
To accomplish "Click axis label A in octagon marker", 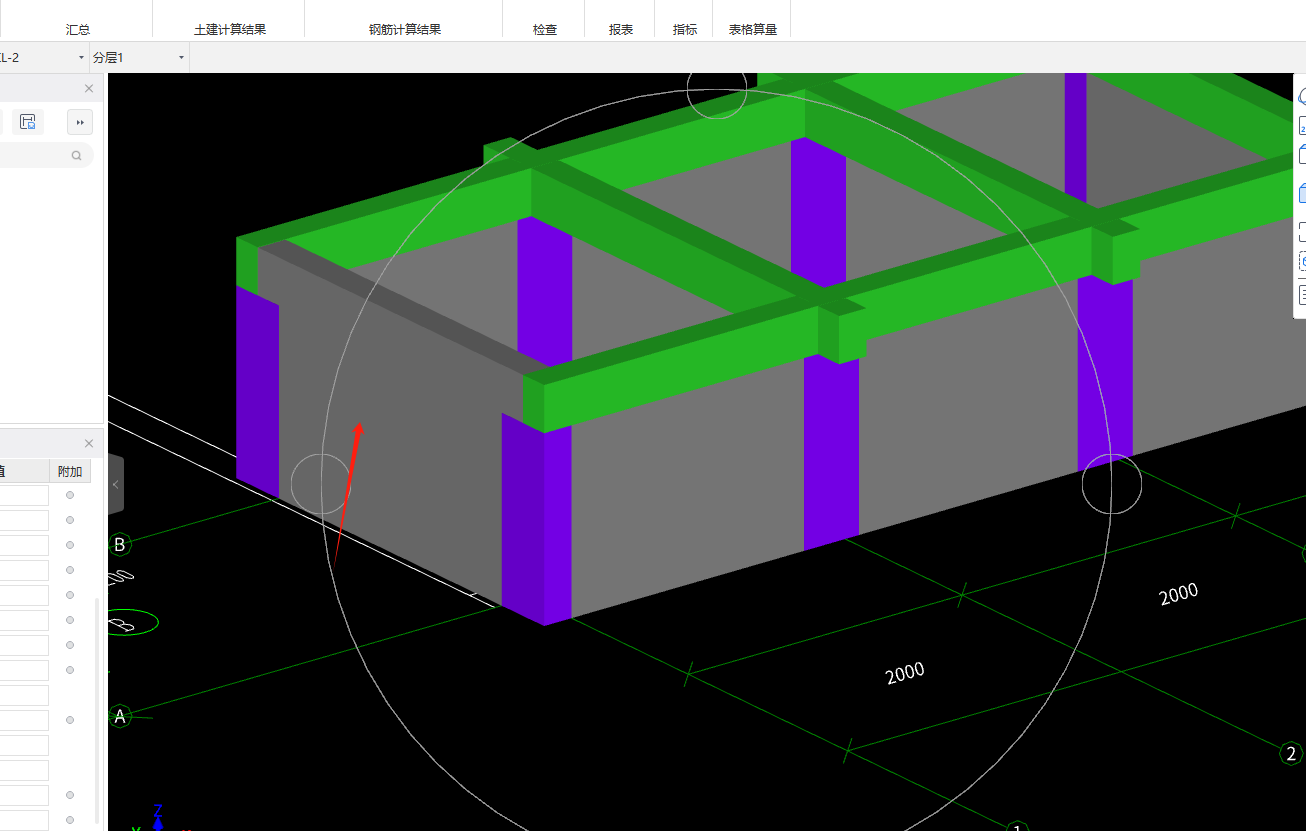I will (120, 716).
